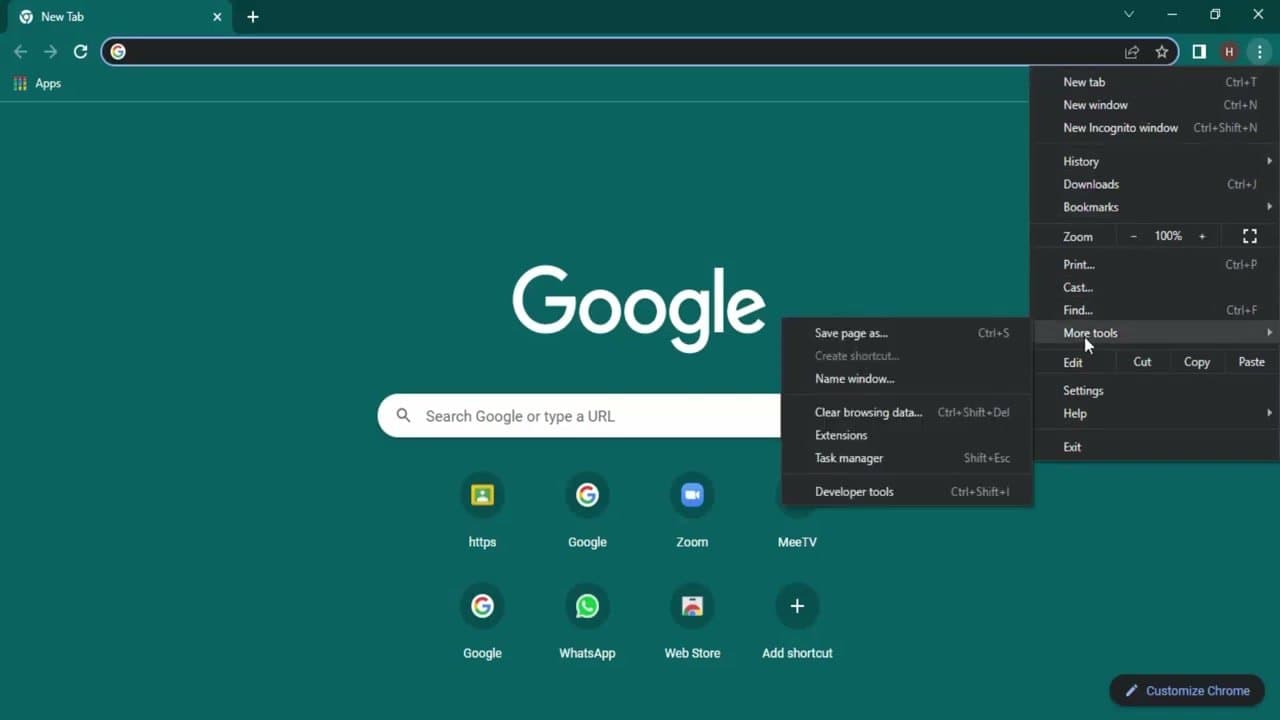Open the share this page icon
The width and height of the screenshot is (1280, 720).
1132,51
